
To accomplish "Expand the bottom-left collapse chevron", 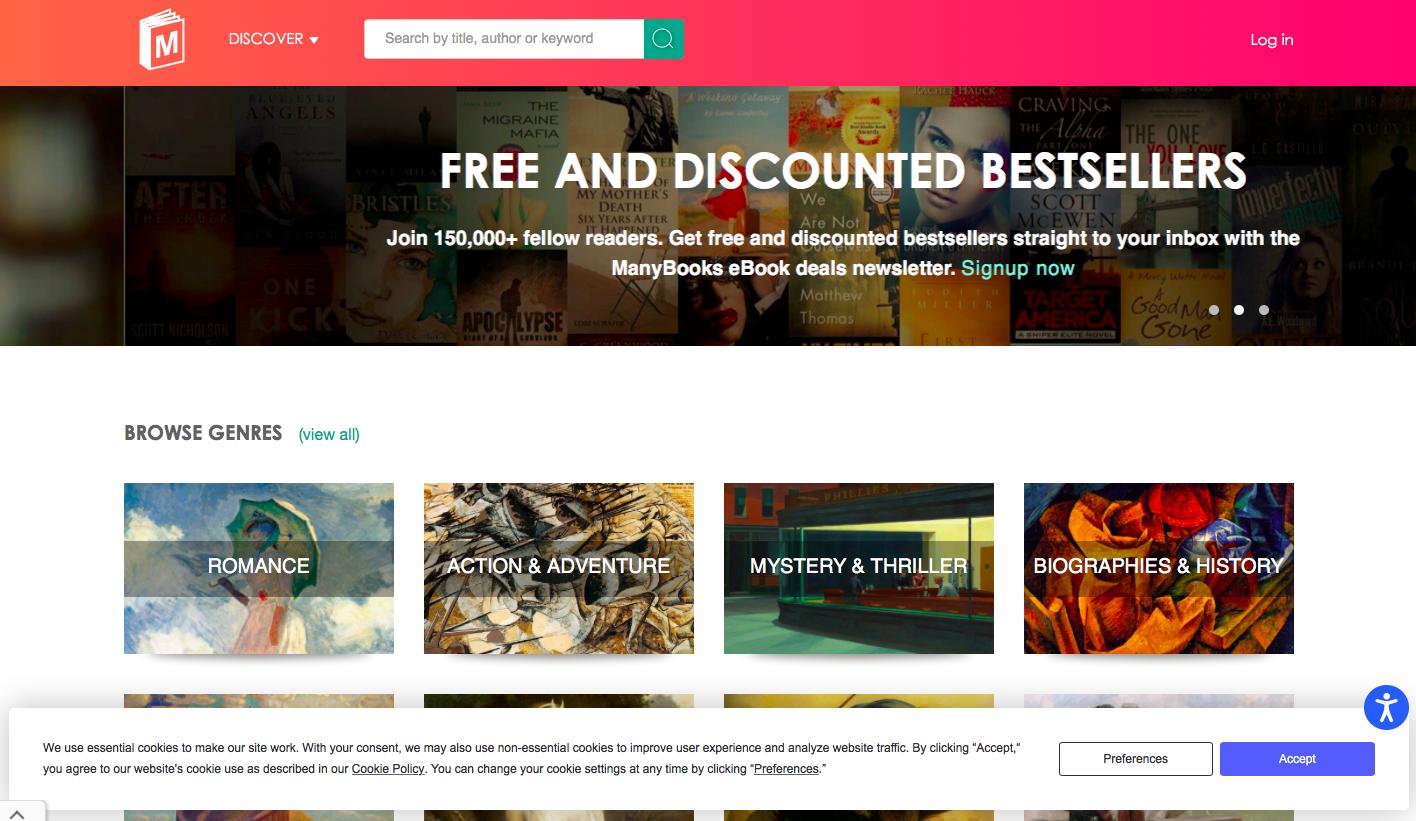I will (17, 813).
